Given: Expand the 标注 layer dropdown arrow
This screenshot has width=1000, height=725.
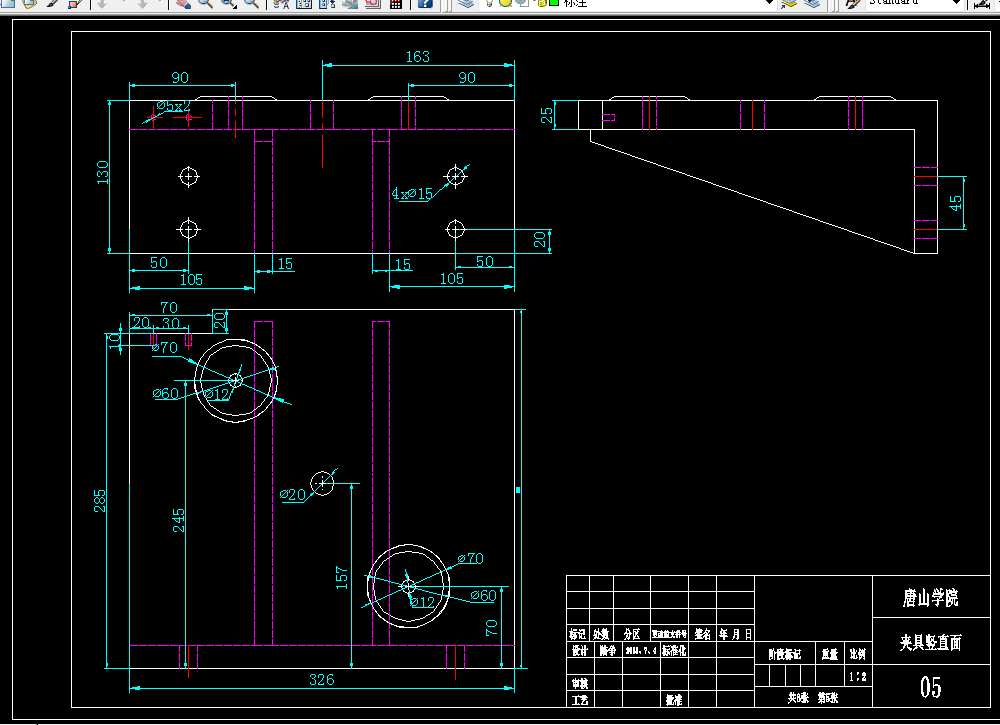Looking at the screenshot, I should click(769, 3).
